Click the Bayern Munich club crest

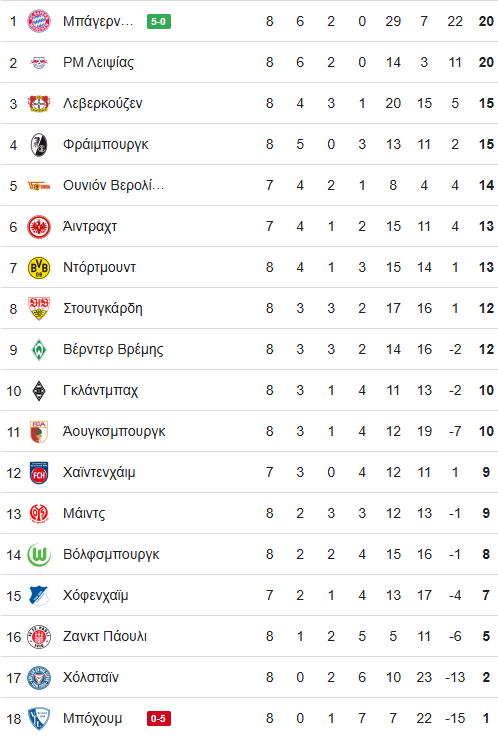tap(39, 21)
